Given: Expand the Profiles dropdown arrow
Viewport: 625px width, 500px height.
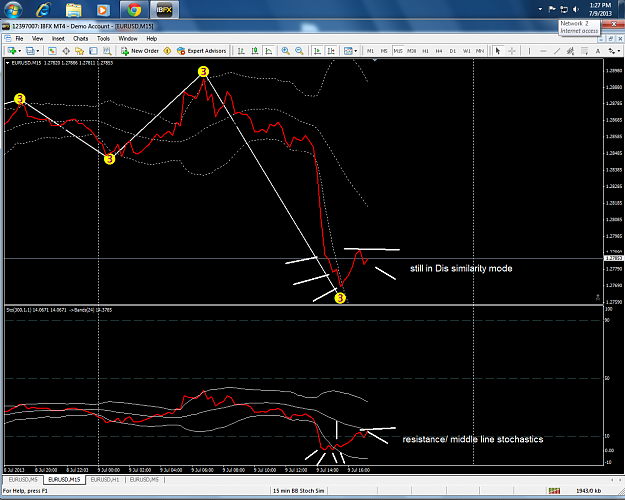Looking at the screenshot, I should (x=38, y=51).
